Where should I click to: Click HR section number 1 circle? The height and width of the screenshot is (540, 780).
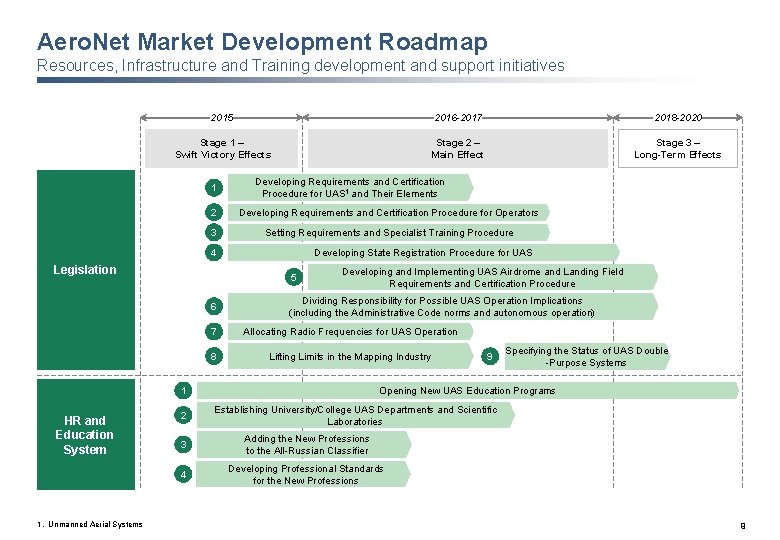click(183, 390)
